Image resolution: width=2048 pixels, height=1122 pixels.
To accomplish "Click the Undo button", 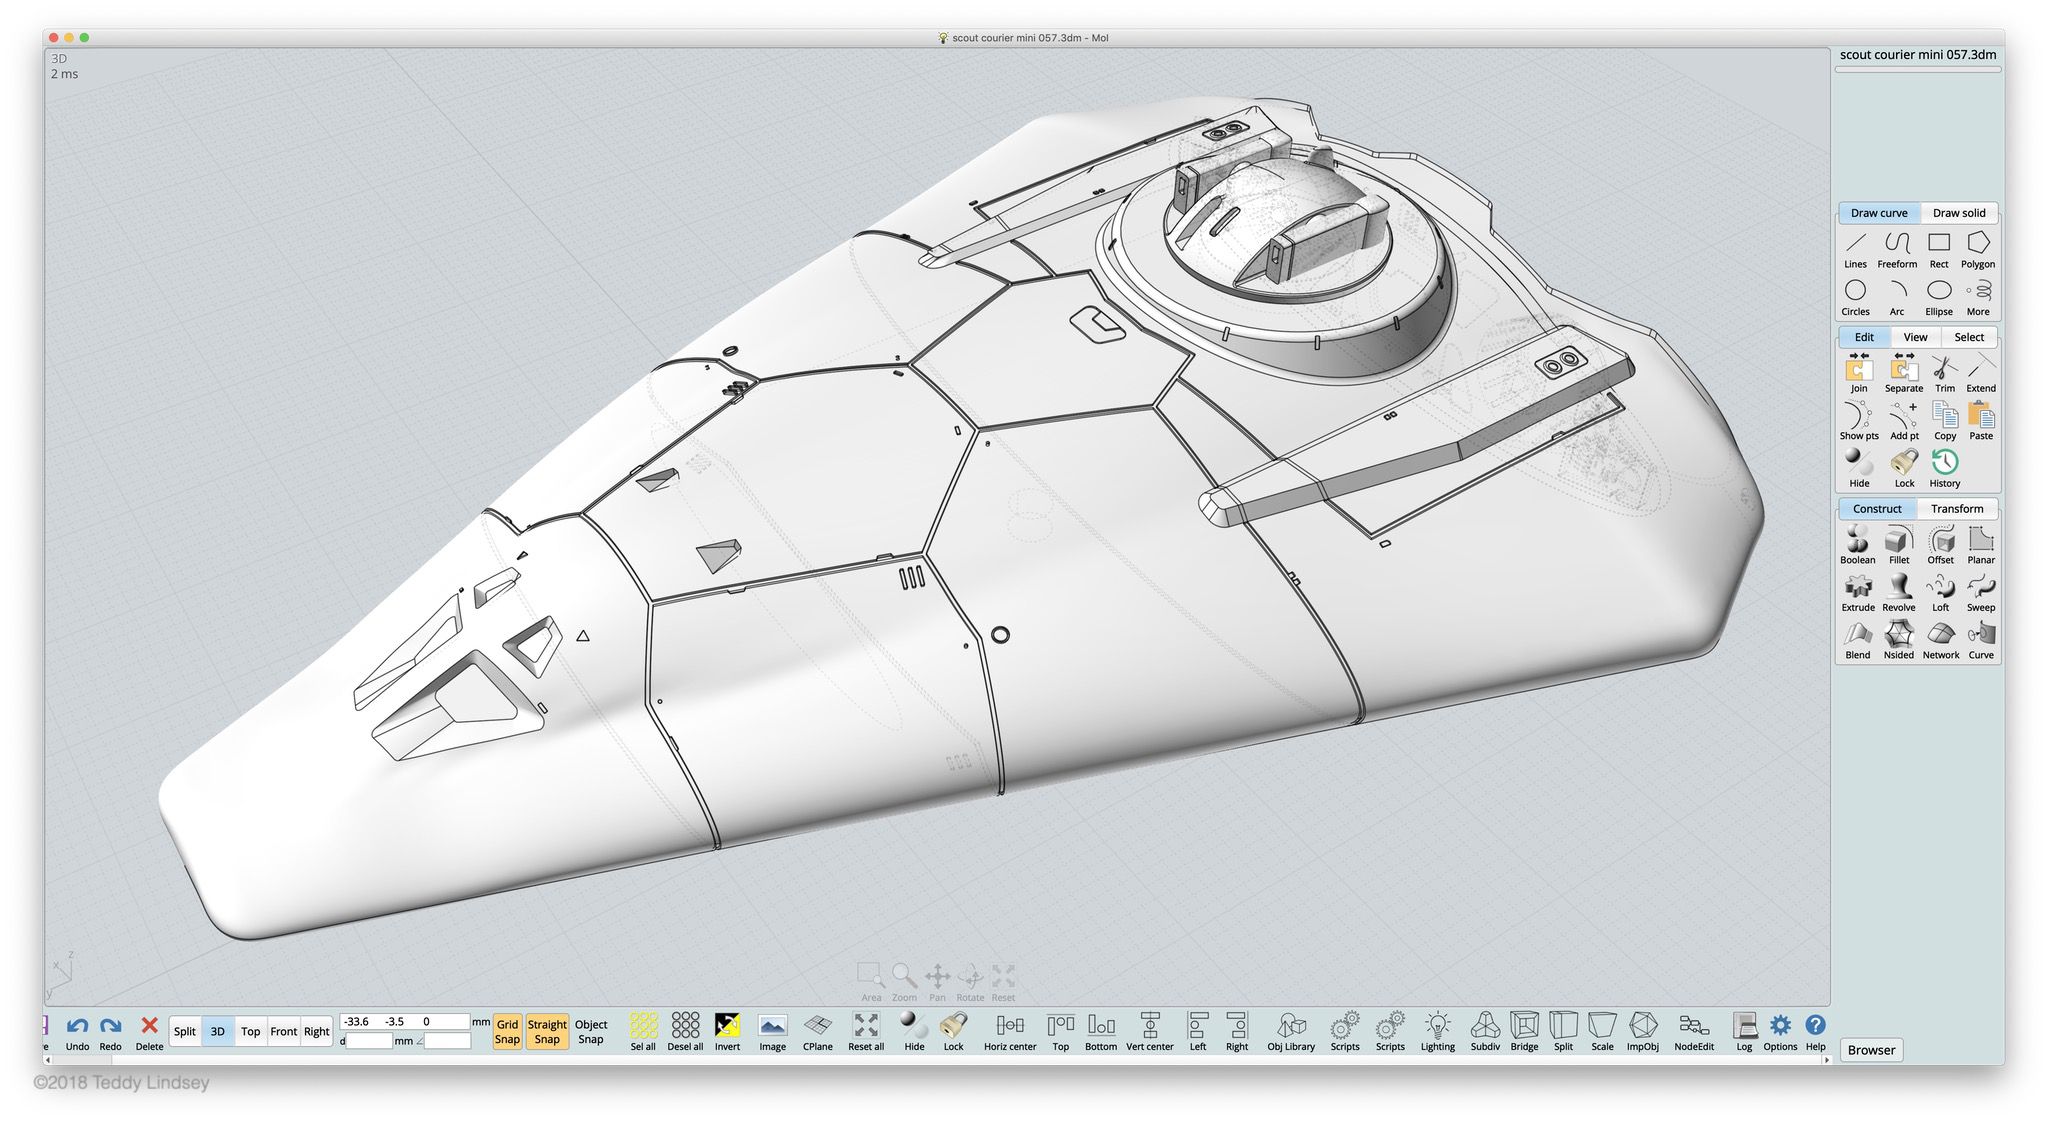I will point(77,1033).
